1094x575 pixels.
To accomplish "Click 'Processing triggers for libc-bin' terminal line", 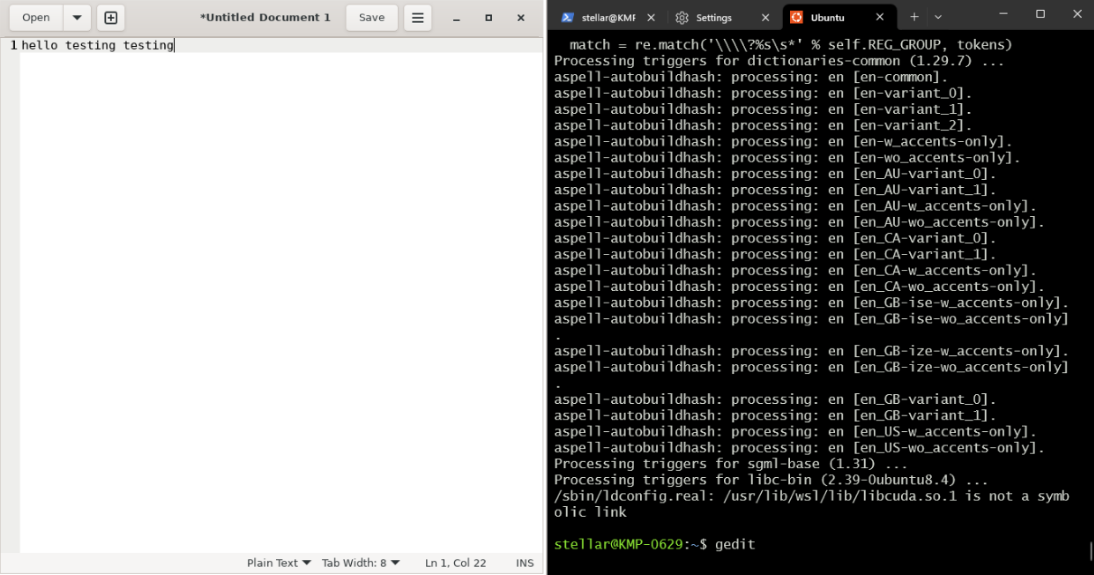I will [x=771, y=480].
